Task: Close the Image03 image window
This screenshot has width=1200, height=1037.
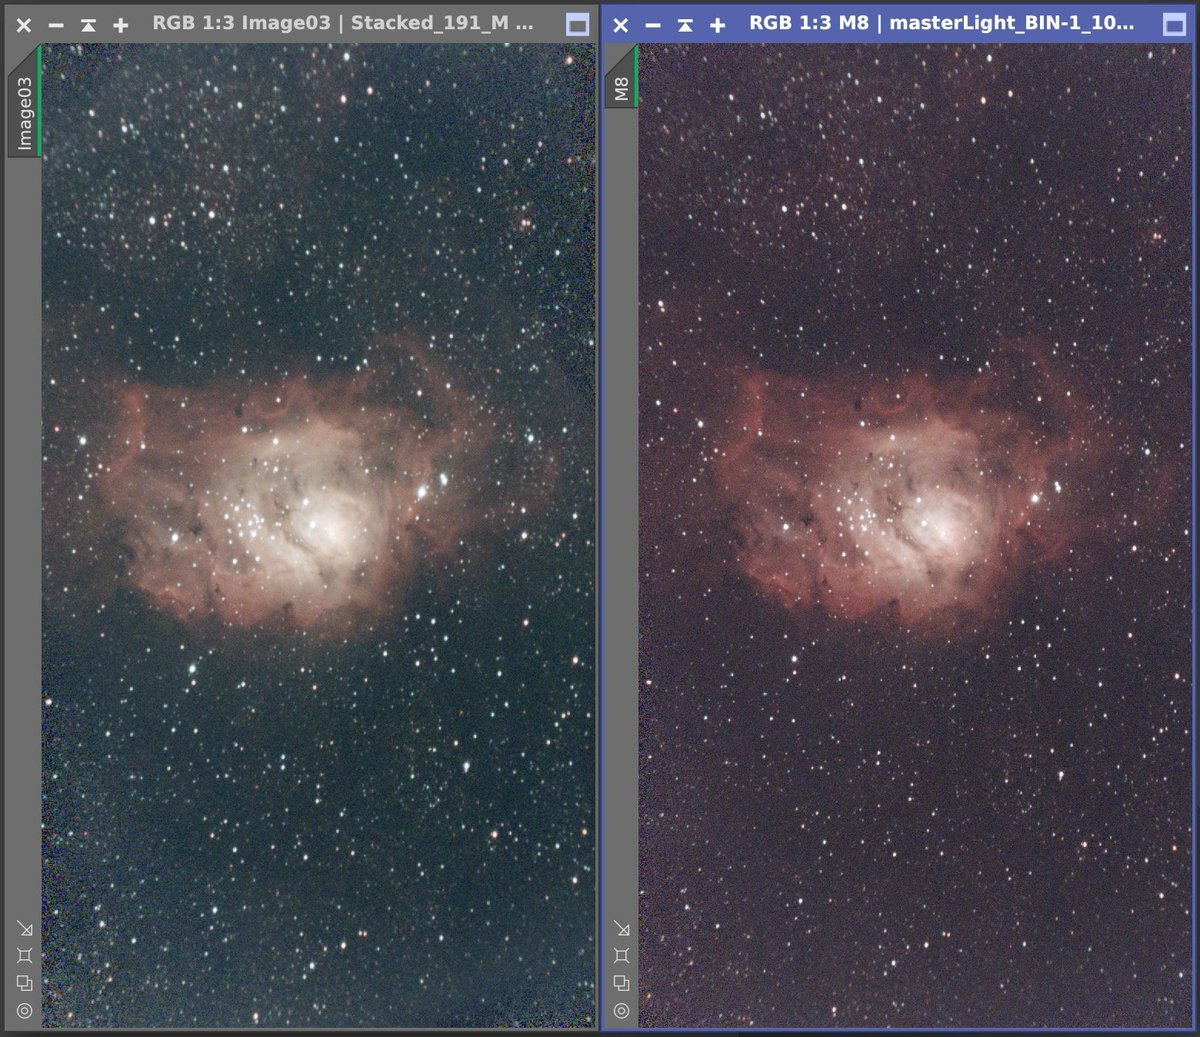Action: click(24, 24)
